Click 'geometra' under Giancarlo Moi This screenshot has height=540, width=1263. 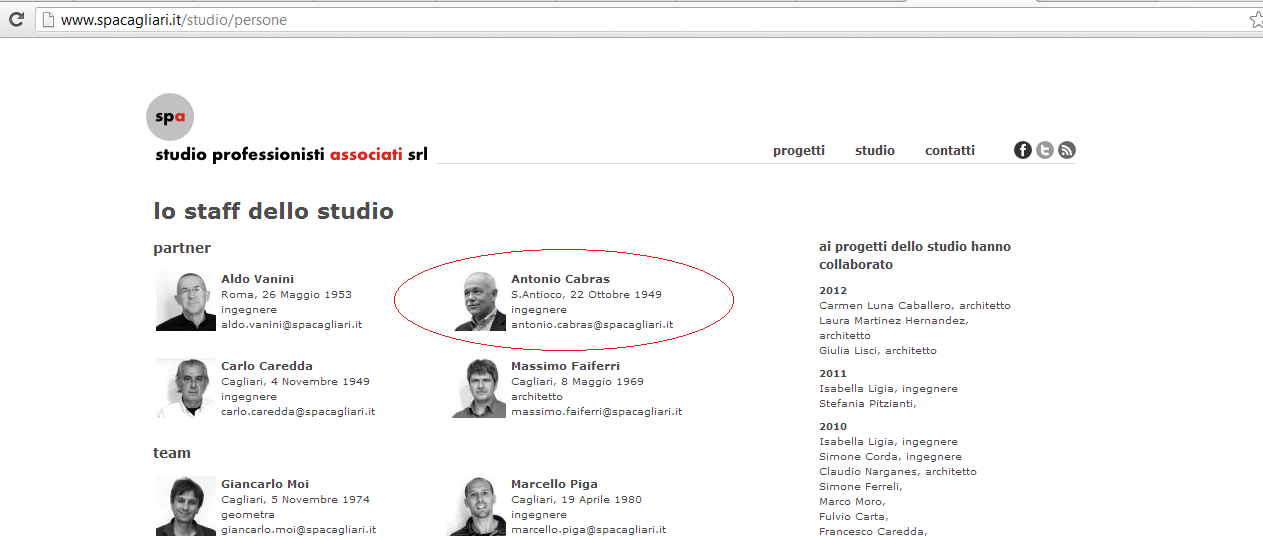[246, 515]
